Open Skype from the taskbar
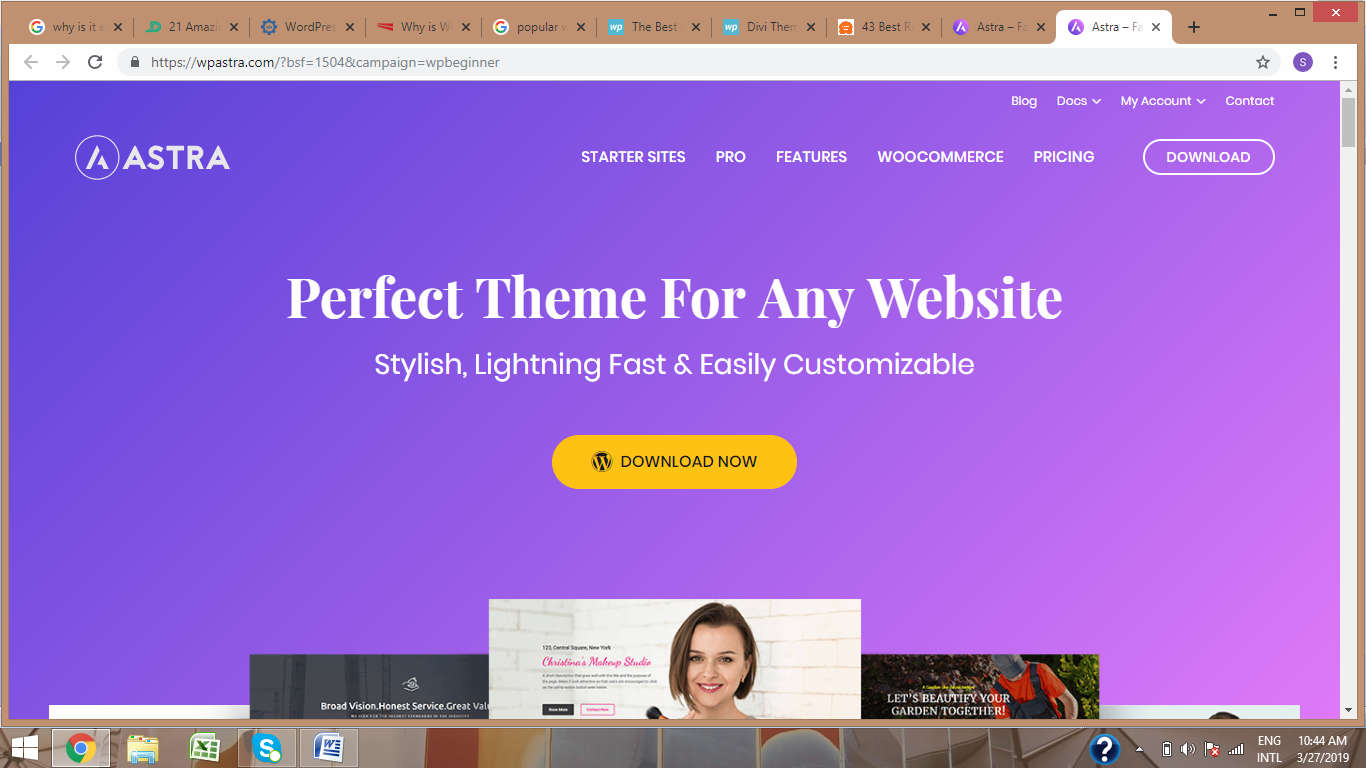The width and height of the screenshot is (1366, 768). coord(267,747)
